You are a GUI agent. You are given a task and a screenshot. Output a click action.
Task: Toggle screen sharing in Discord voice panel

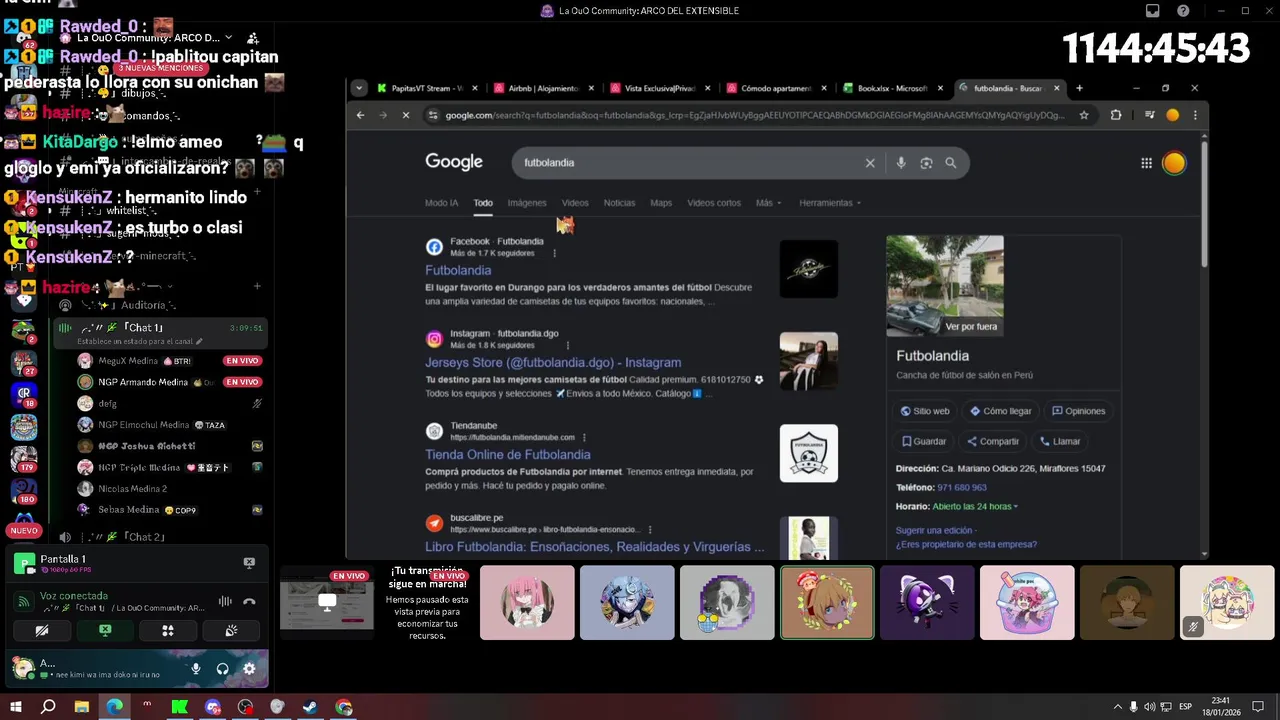(105, 631)
